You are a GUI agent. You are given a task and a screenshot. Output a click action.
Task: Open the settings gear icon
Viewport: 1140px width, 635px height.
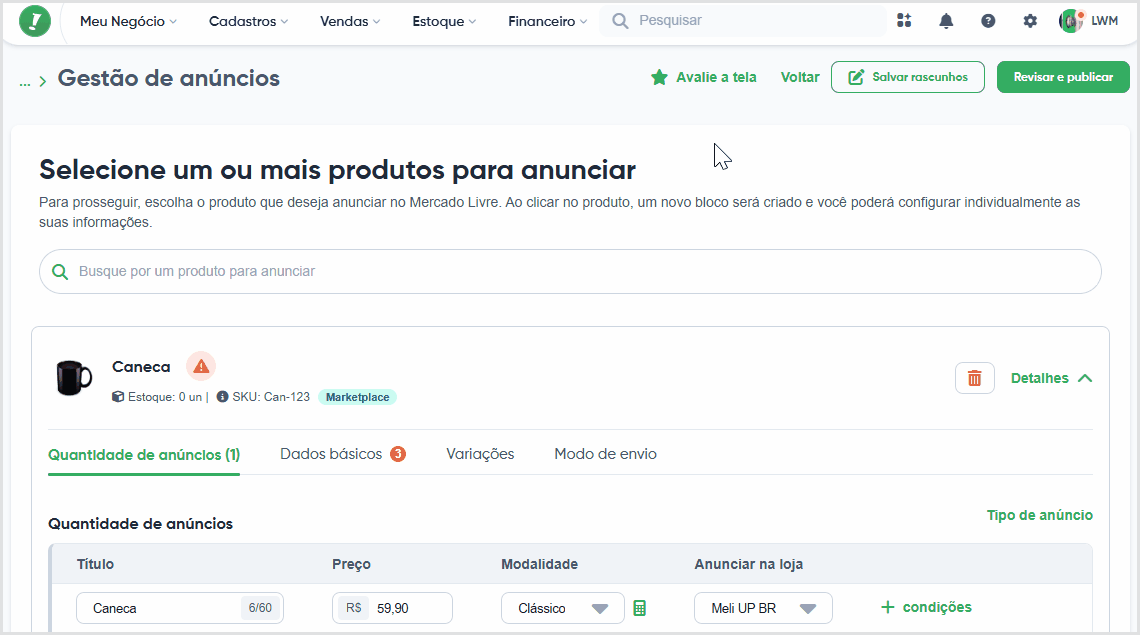1030,20
